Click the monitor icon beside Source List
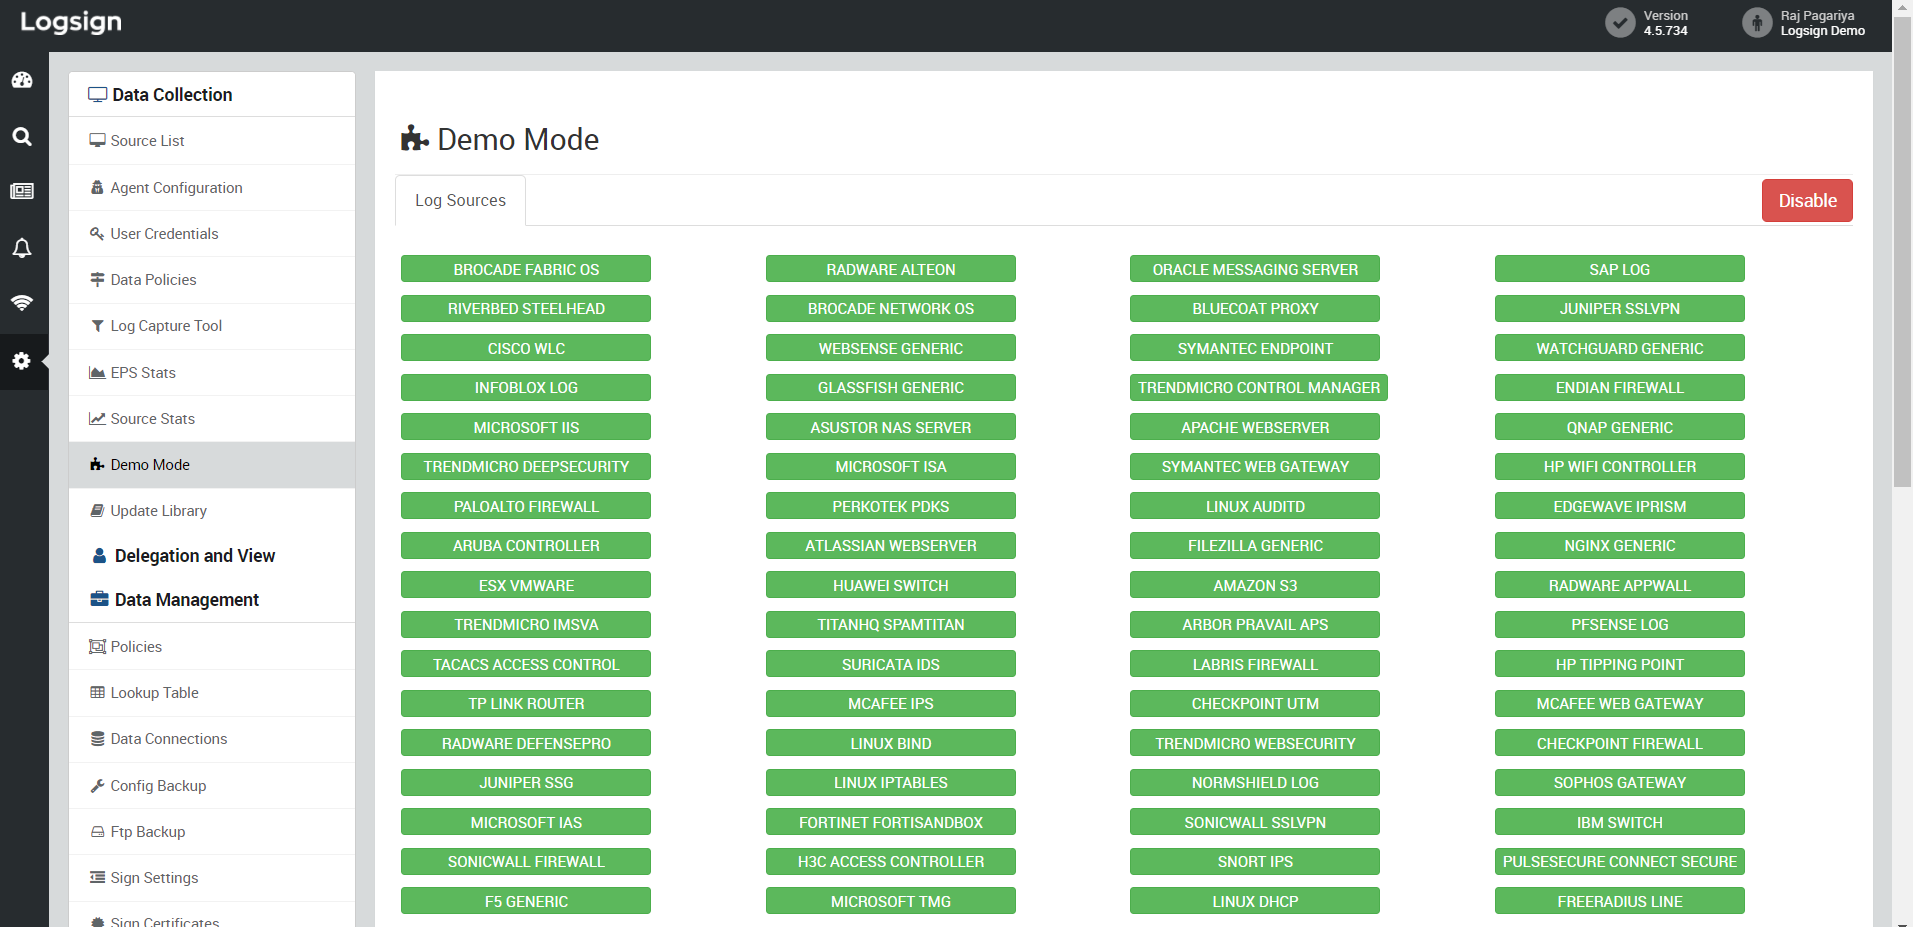The image size is (1913, 927). [97, 141]
